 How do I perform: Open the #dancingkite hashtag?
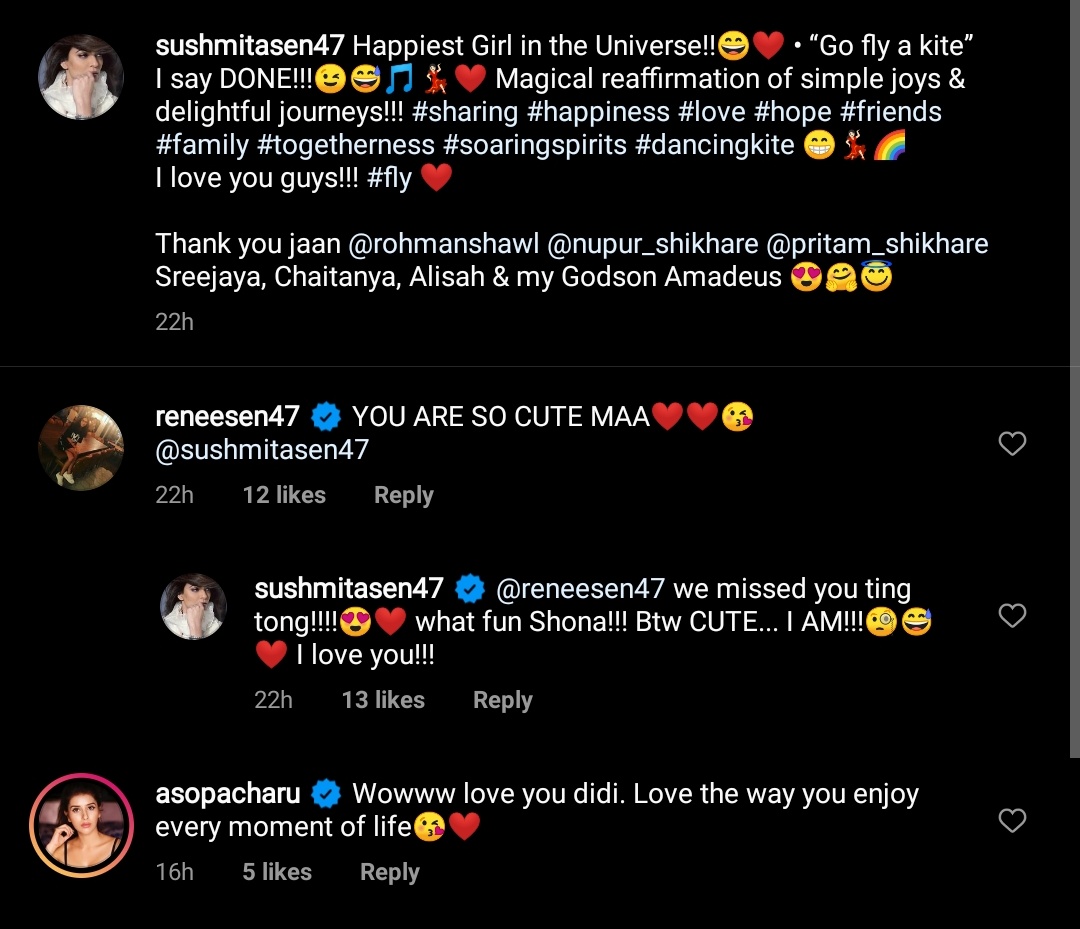point(715,145)
